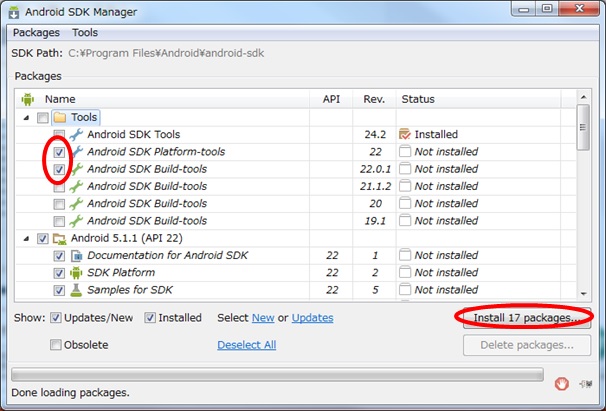Select the Samples for SDK row name
The image size is (606, 411).
130,290
